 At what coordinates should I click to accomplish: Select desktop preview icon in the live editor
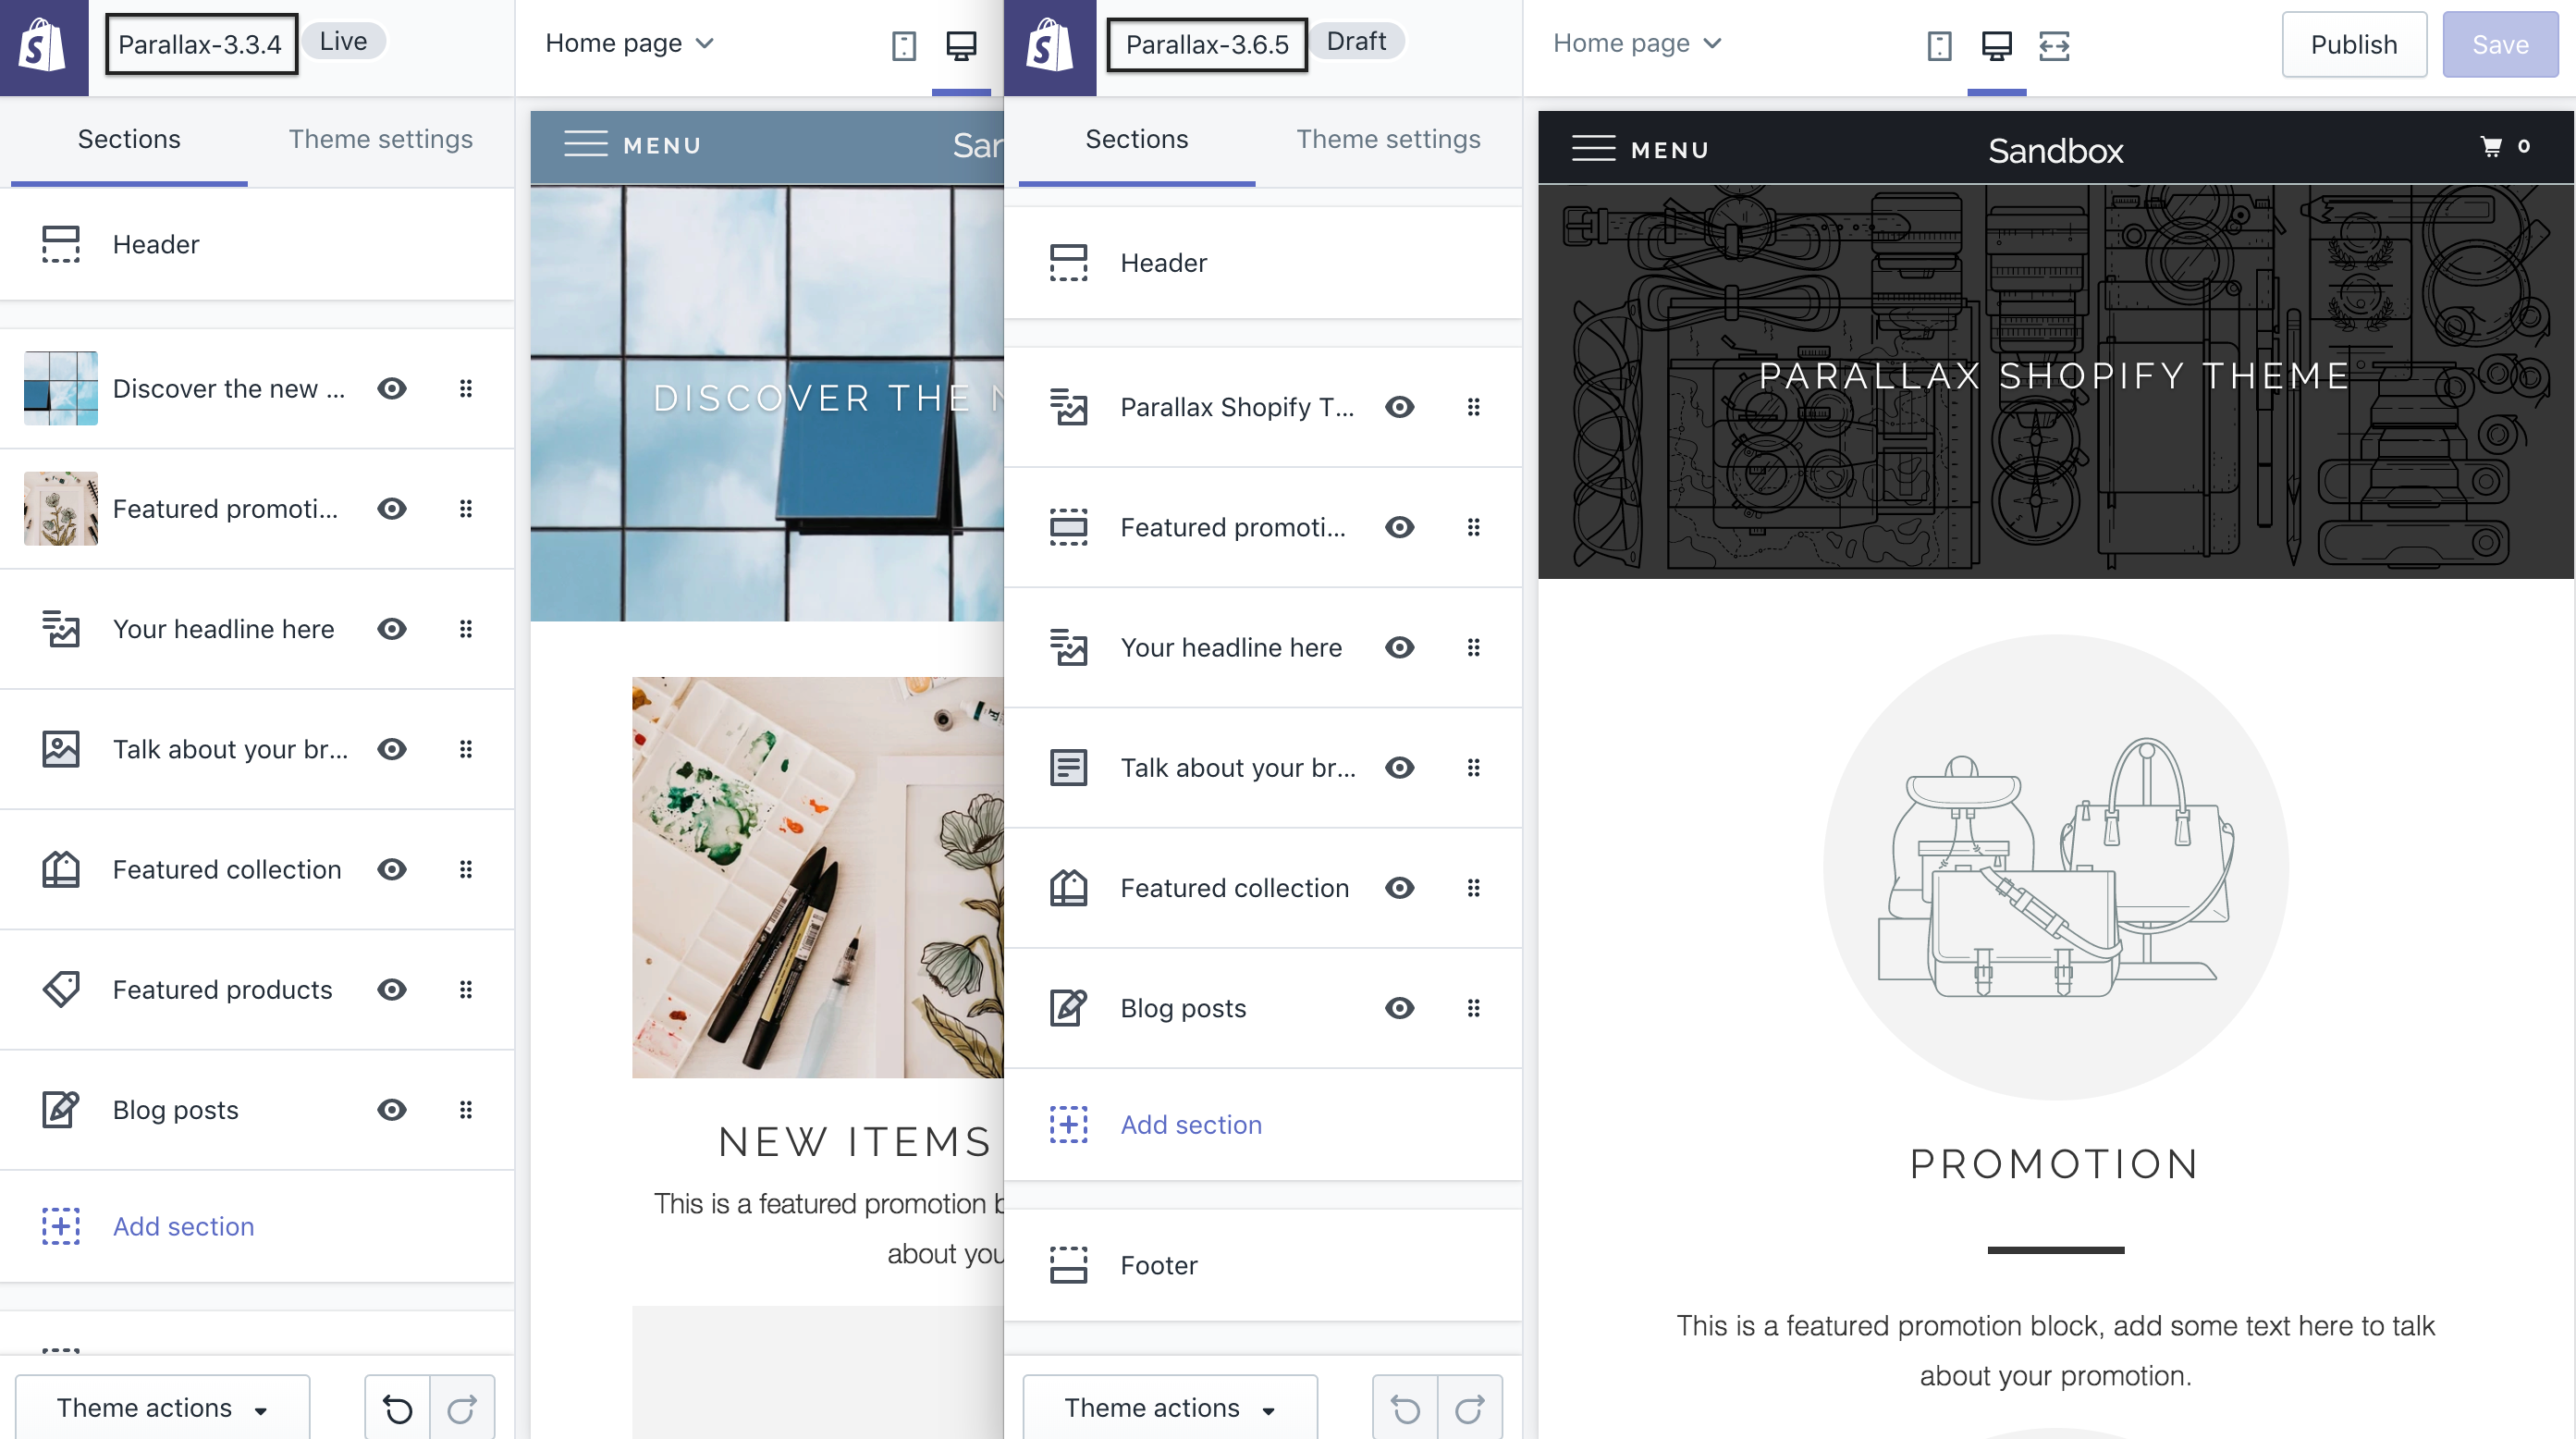click(x=961, y=46)
